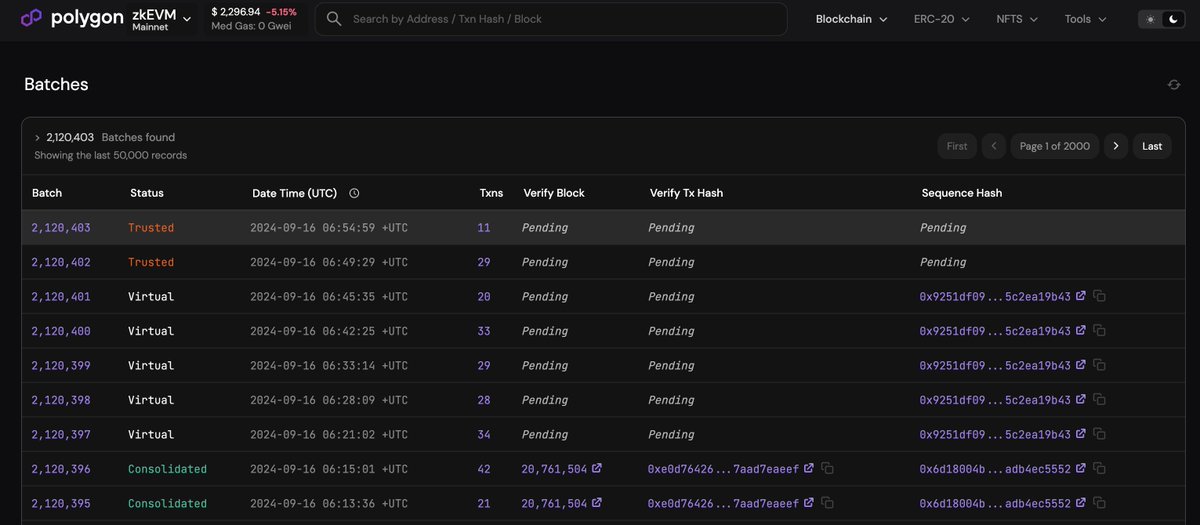Open verify block 20,761,504 in row 2,120,396

pos(555,469)
